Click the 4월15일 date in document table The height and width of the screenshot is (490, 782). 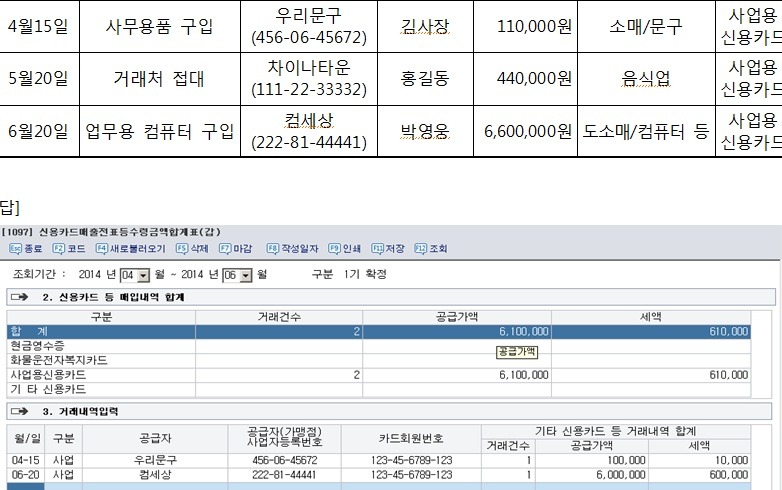(x=38, y=26)
